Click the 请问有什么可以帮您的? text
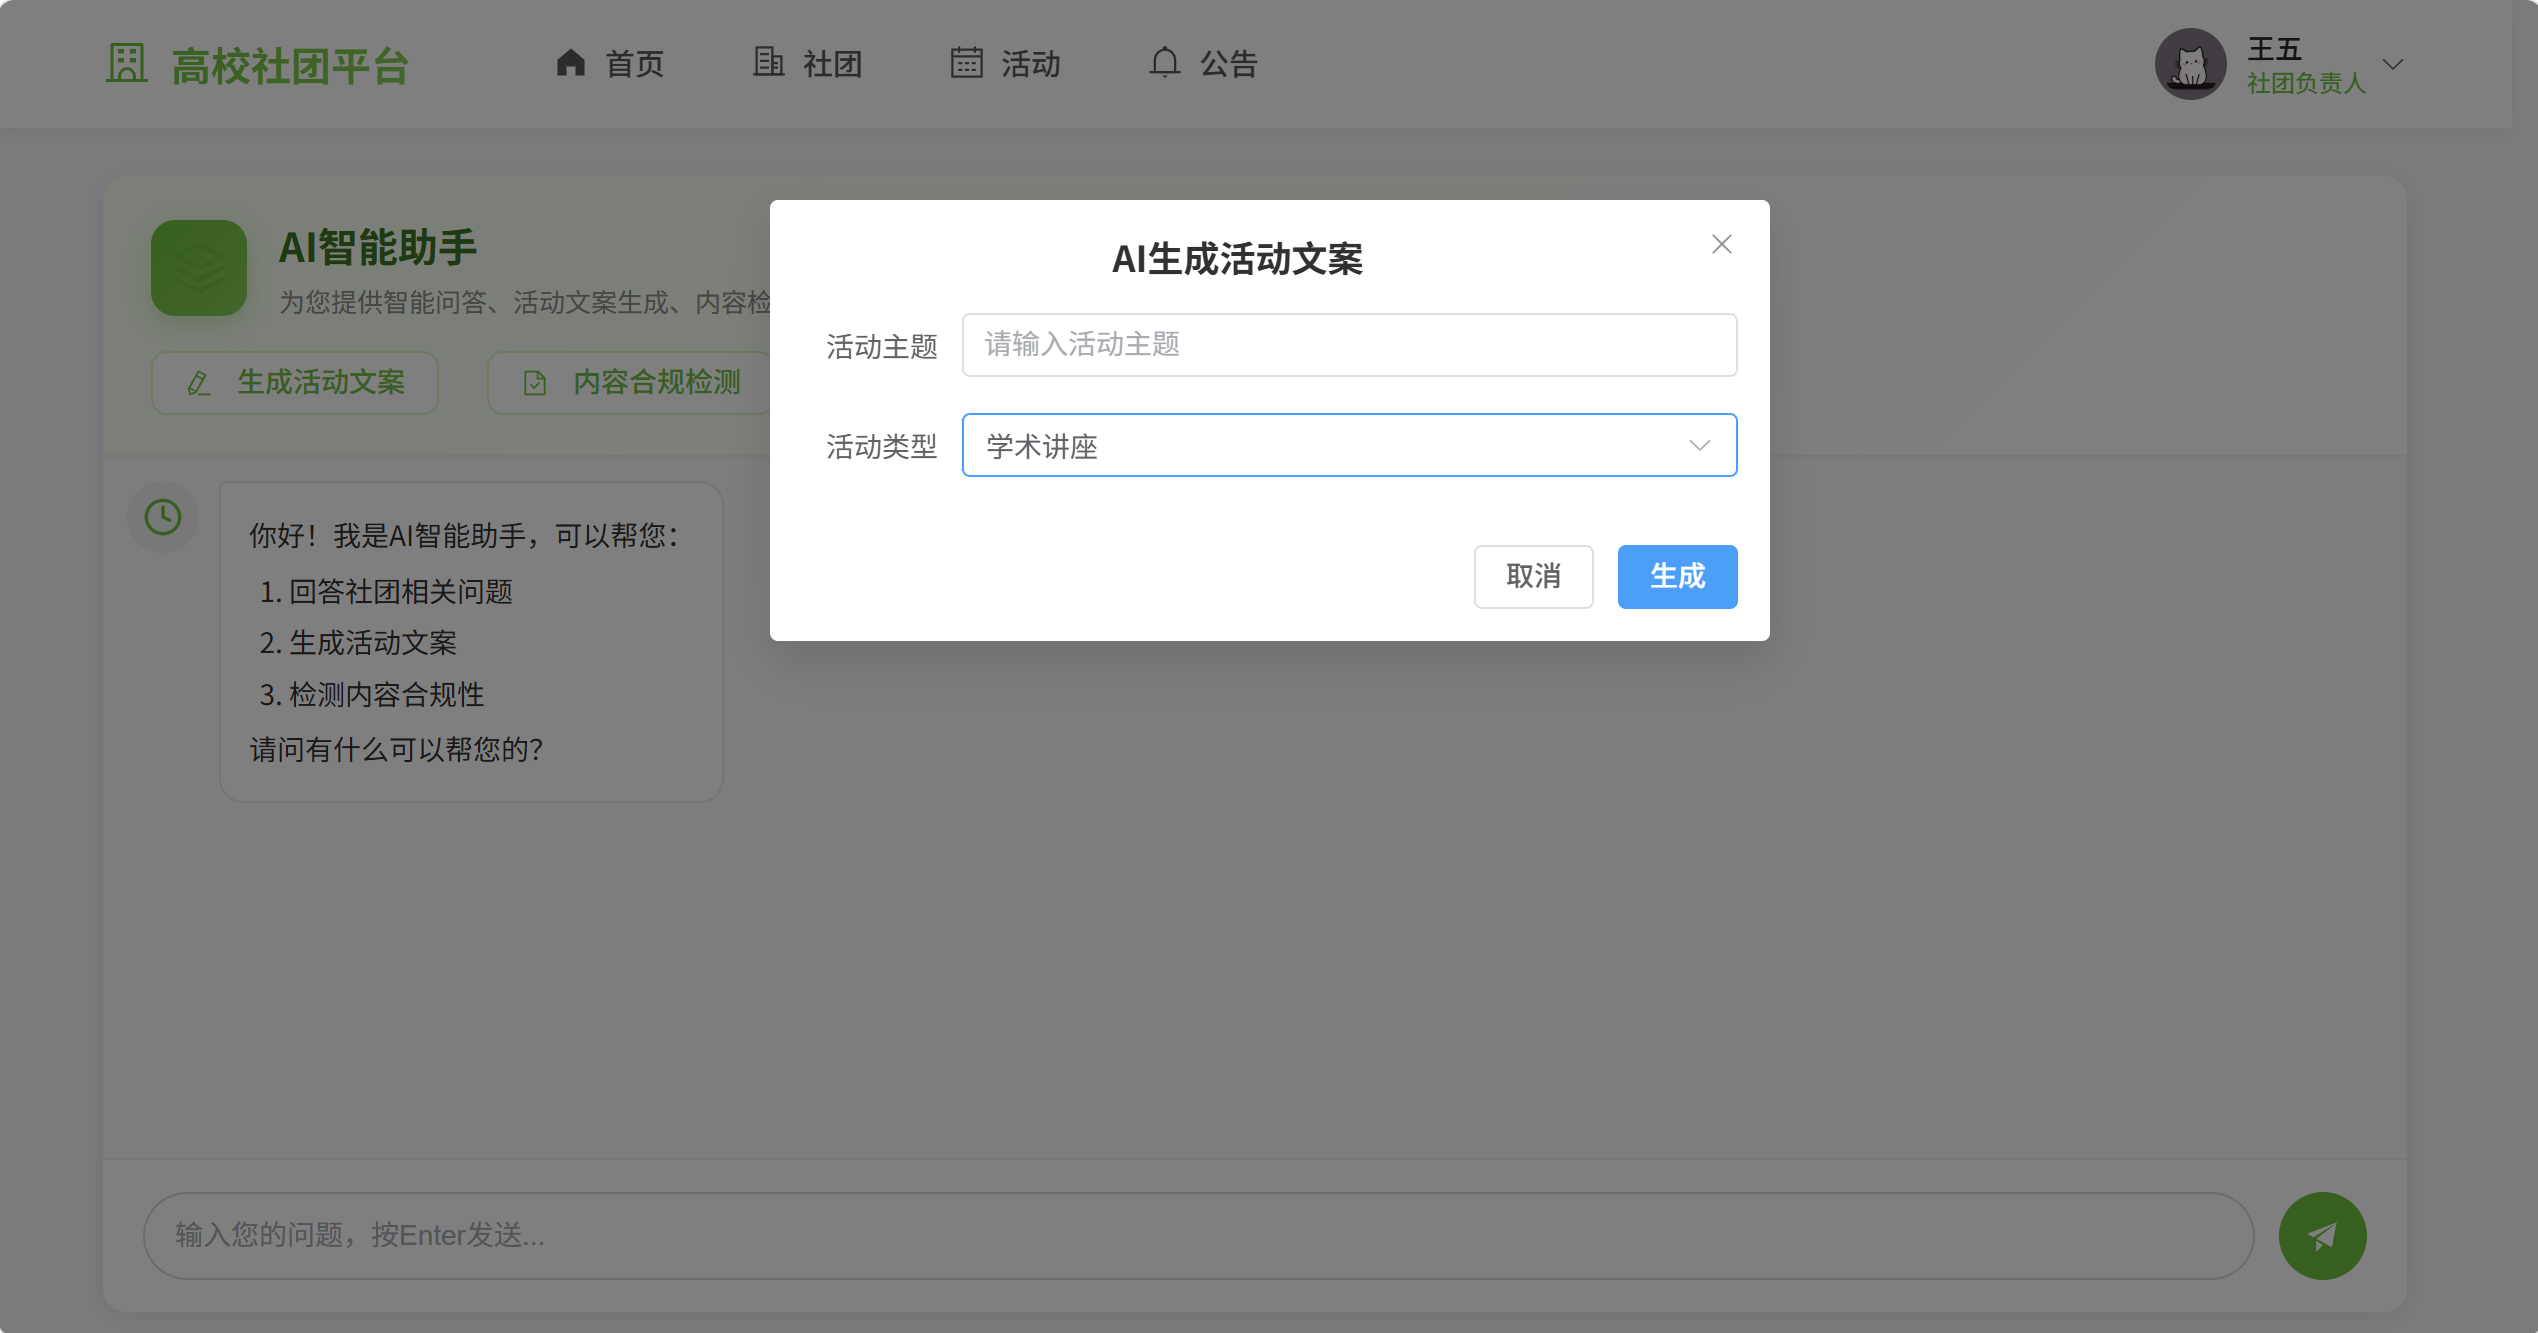 [x=396, y=750]
